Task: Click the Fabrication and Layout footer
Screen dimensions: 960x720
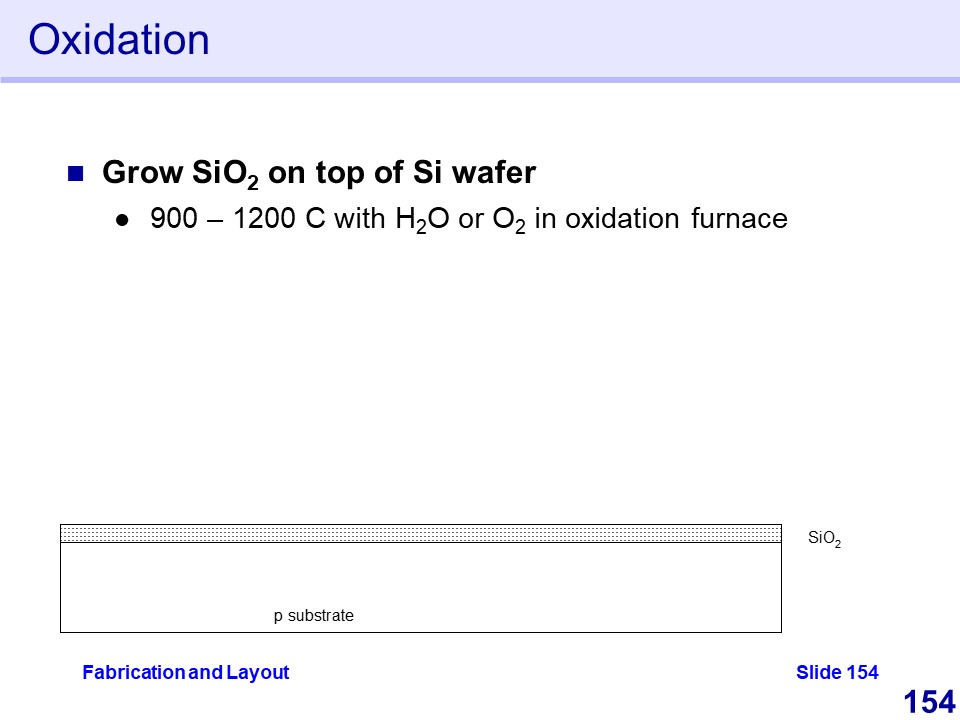Action: tap(185, 672)
